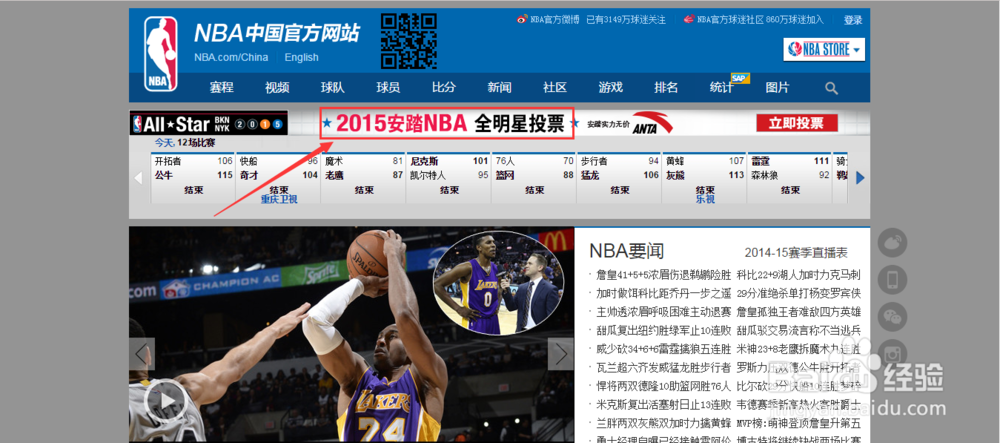Open the NBA STORE dropdown
This screenshot has width=1000, height=443.
[x=824, y=49]
